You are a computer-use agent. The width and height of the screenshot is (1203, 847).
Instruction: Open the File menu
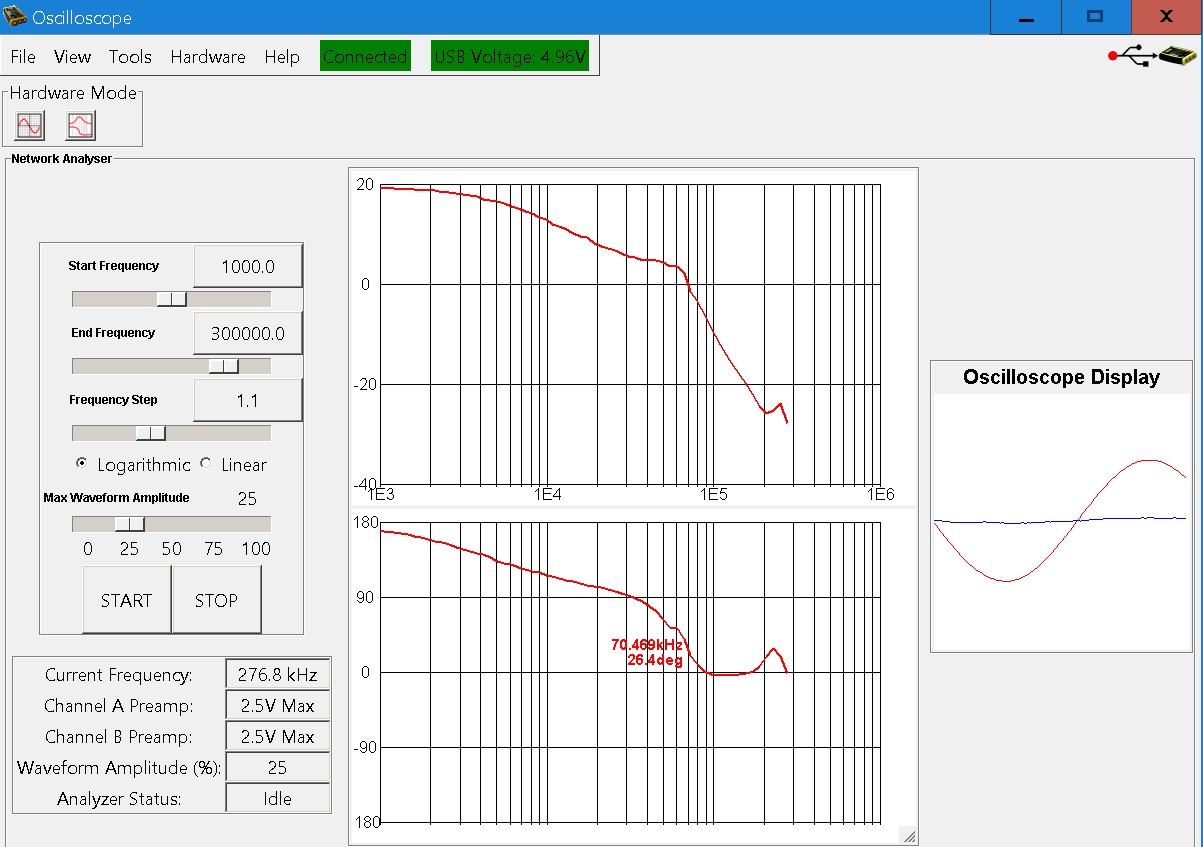pyautogui.click(x=22, y=57)
